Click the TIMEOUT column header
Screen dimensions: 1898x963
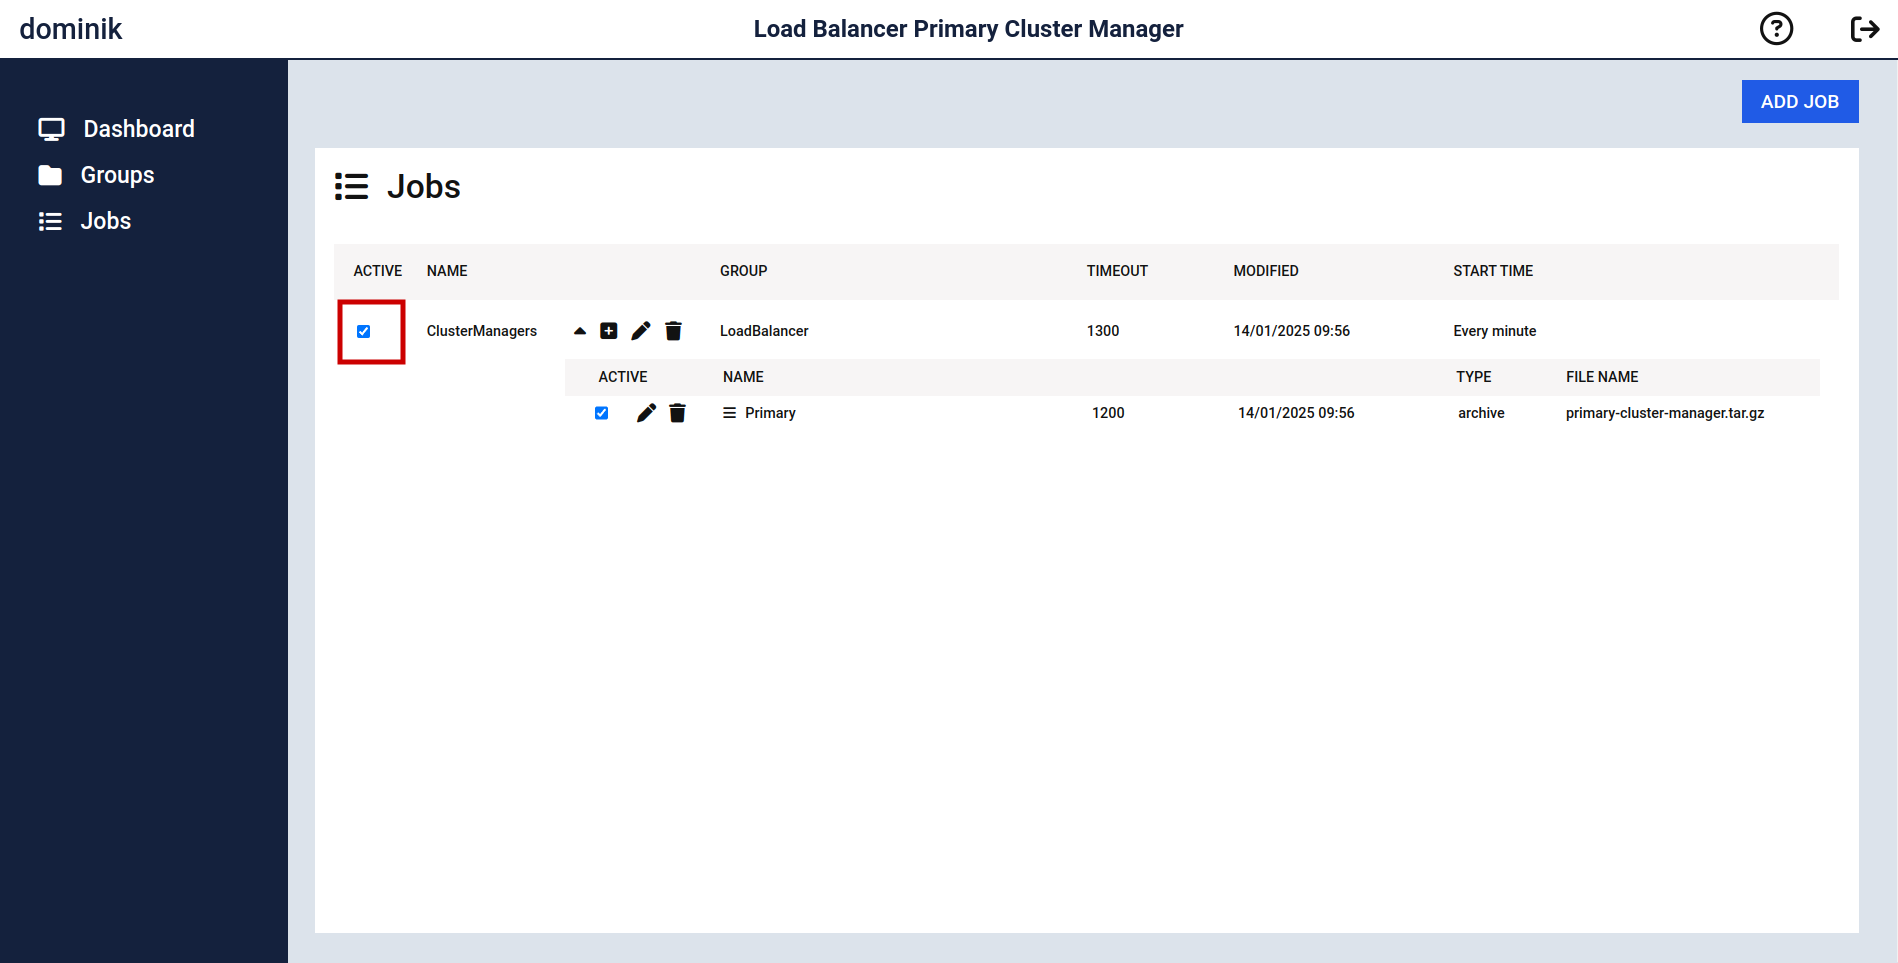tap(1117, 271)
